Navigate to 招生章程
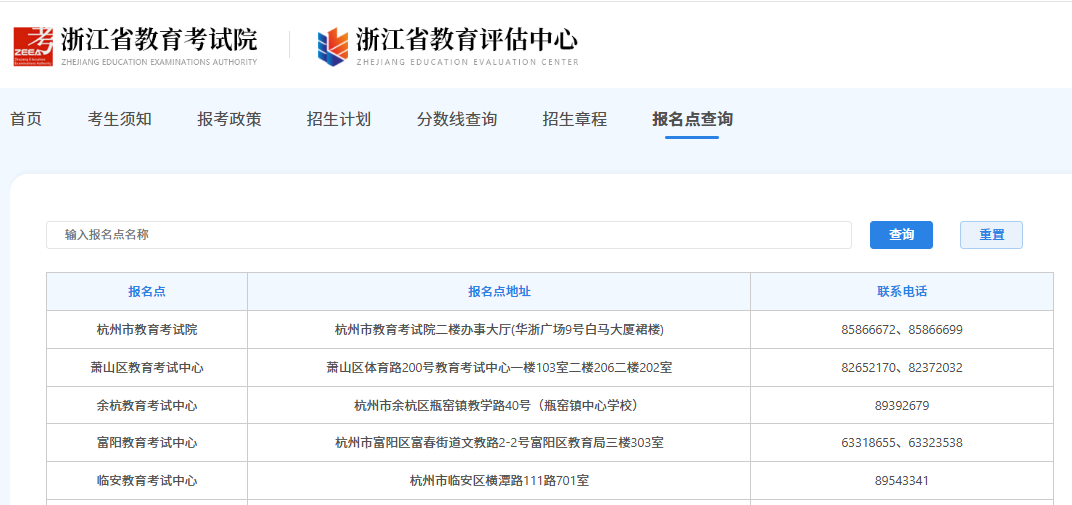The height and width of the screenshot is (505, 1072). tap(574, 120)
